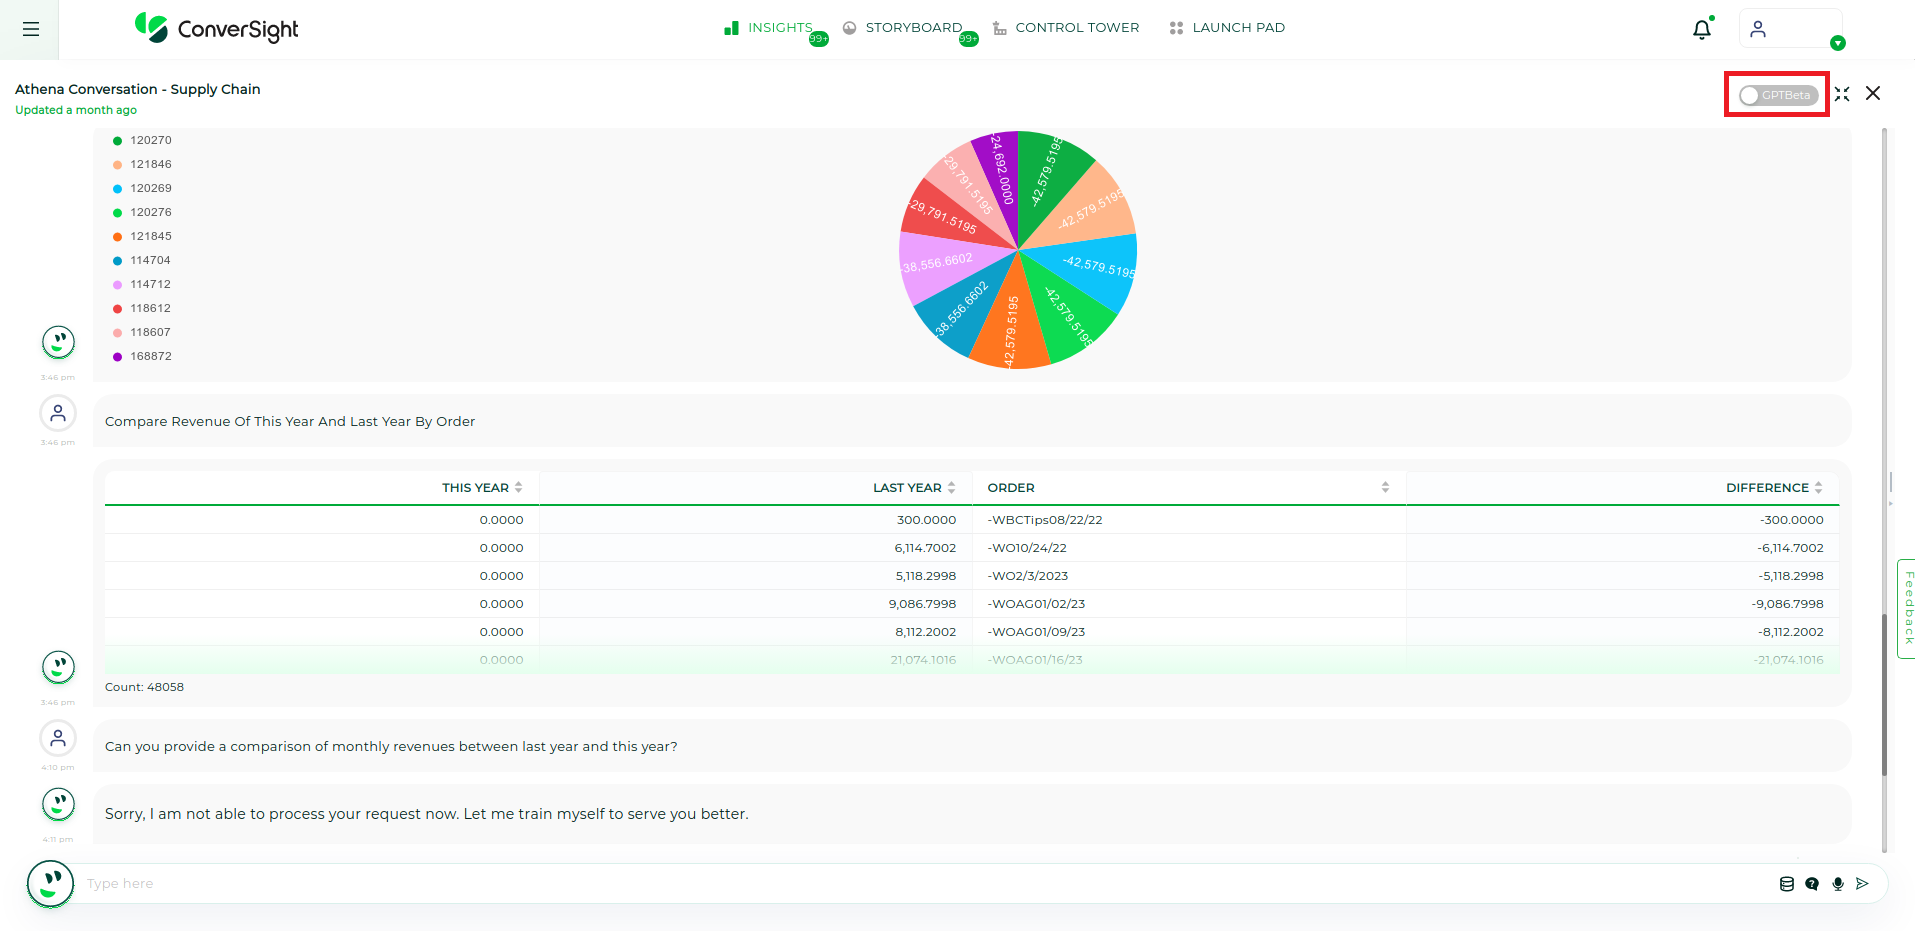
Task: Switch to the STORYBOARD tab
Action: [913, 27]
